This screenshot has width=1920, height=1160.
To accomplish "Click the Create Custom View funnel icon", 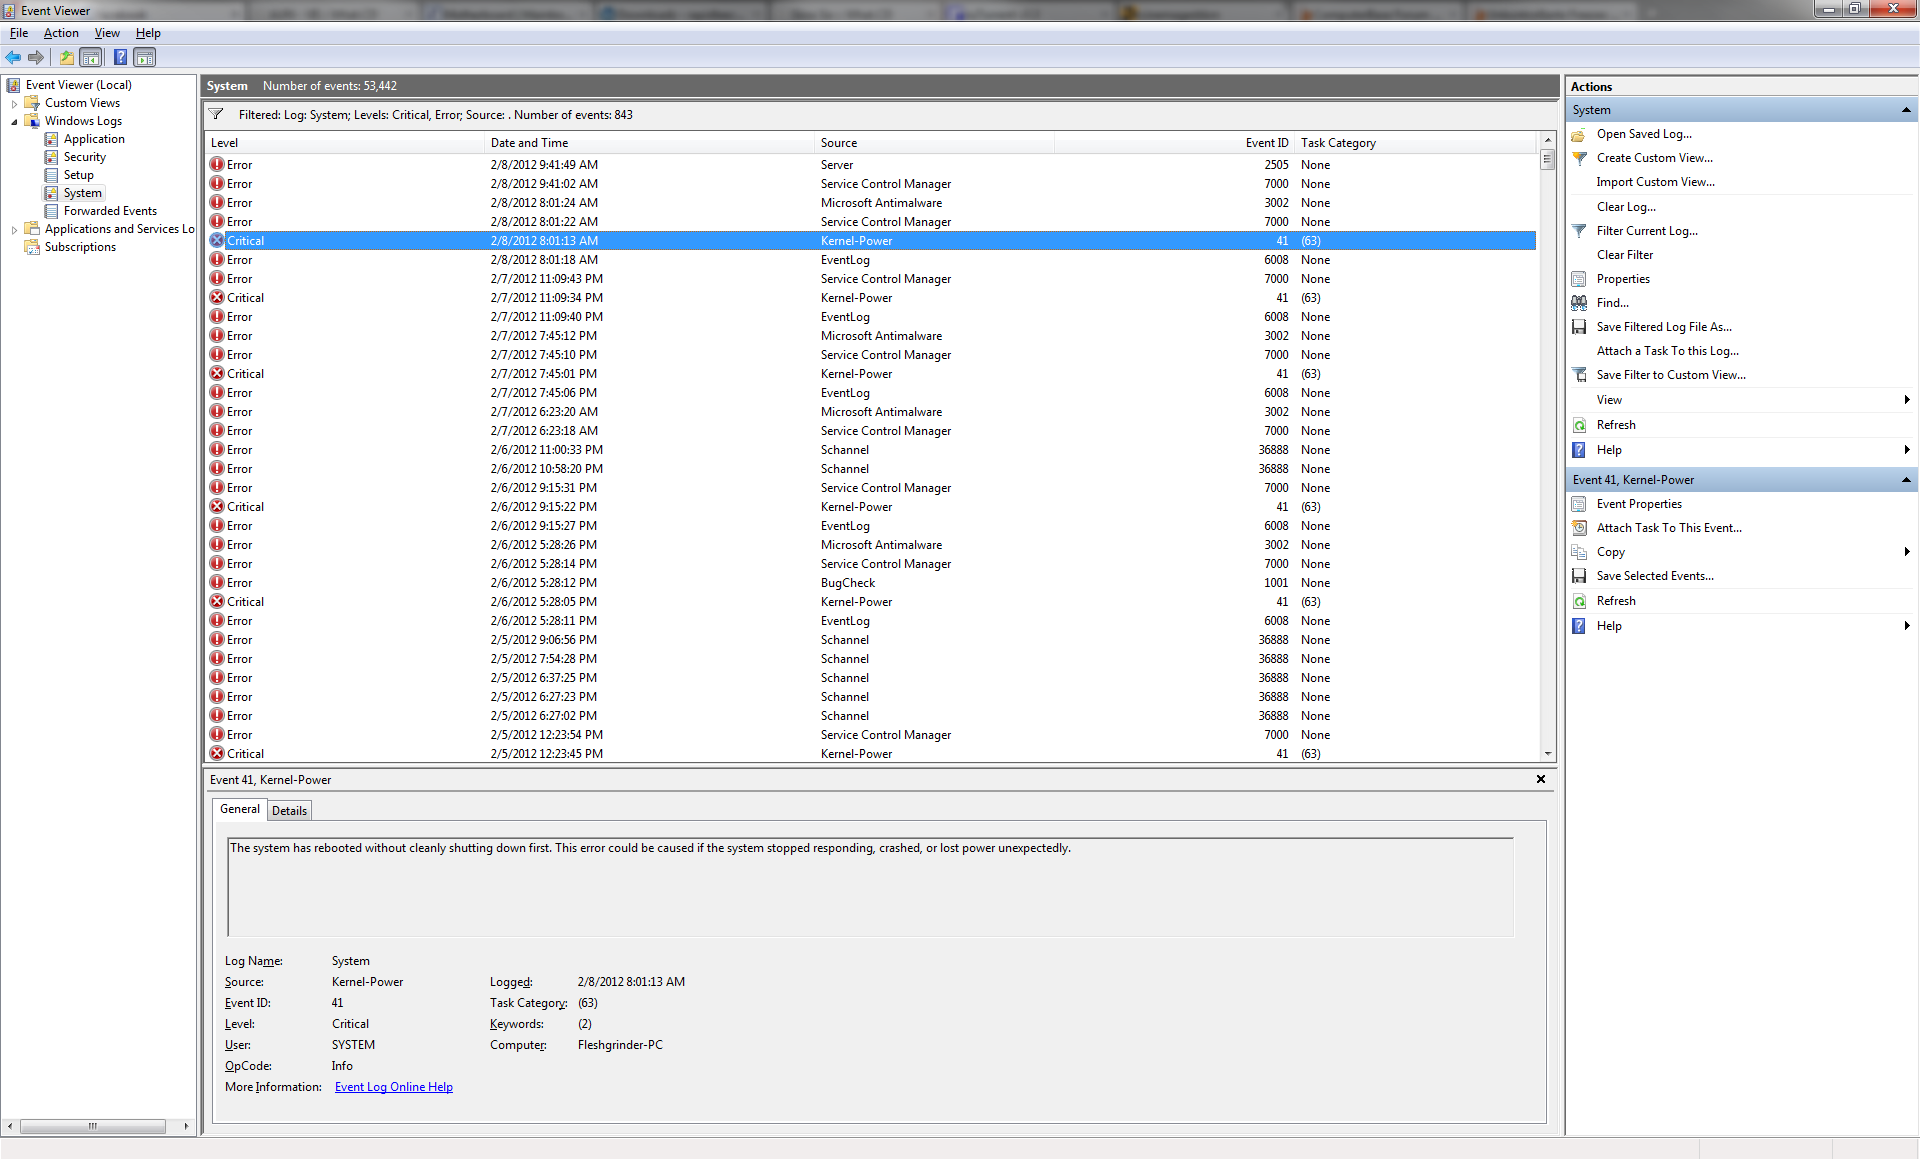I will 1579,158.
